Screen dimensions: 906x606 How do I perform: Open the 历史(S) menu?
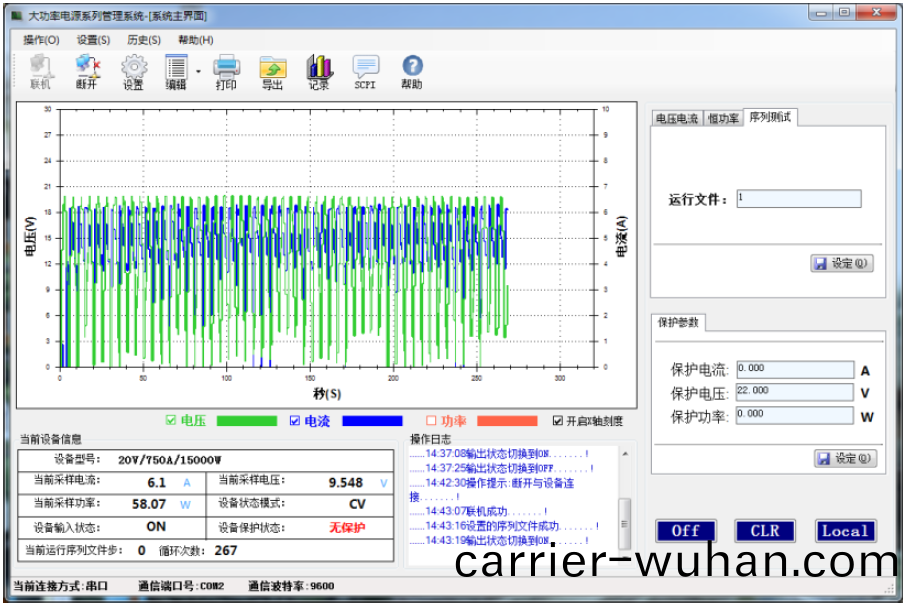[144, 40]
